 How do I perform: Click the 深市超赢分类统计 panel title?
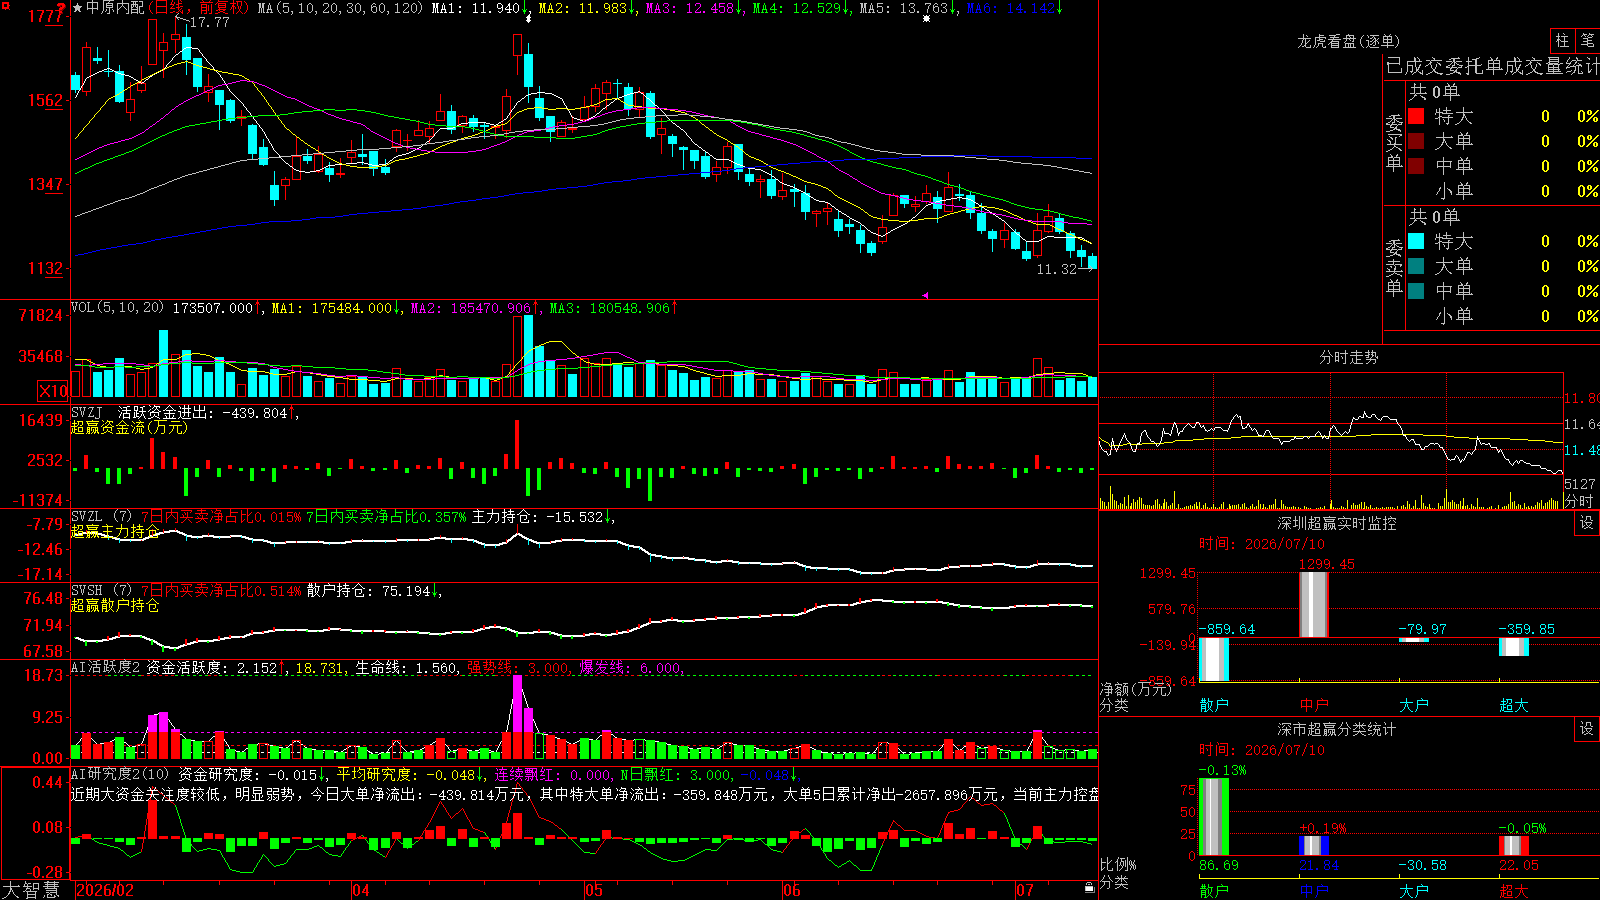[1337, 729]
